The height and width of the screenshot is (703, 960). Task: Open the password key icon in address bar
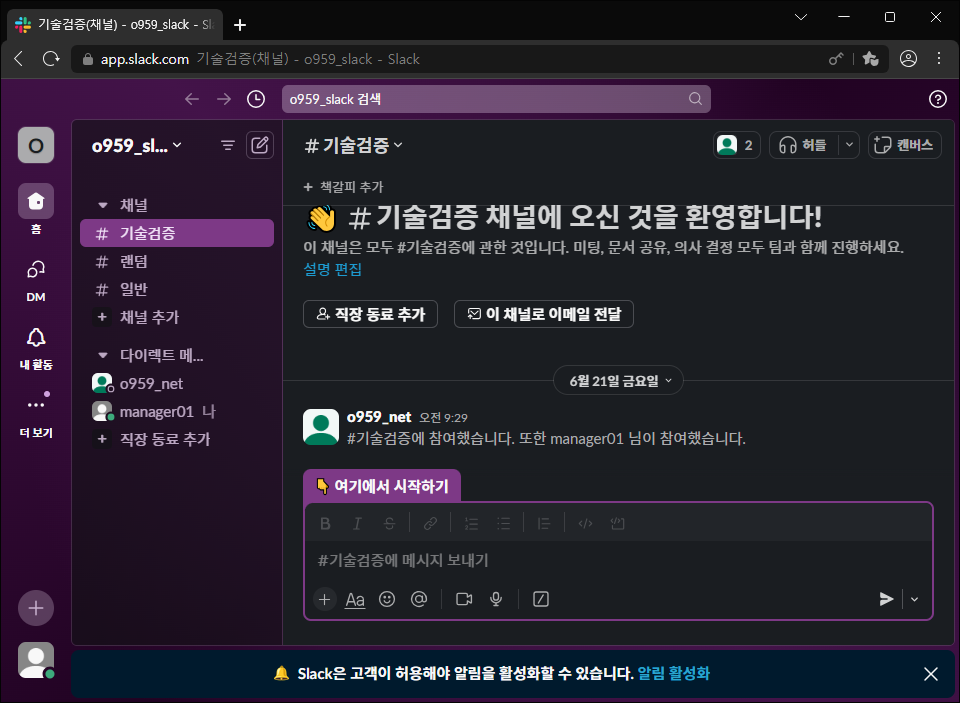pyautogui.click(x=836, y=59)
